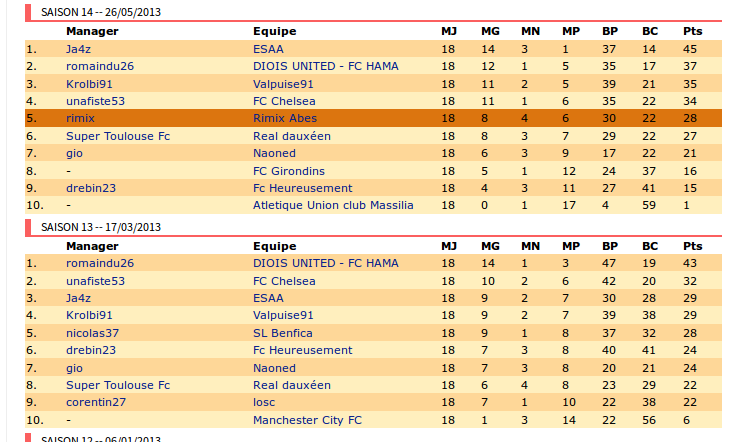
Task: Open Real dauxéen team in Saison 13
Action: coord(292,385)
